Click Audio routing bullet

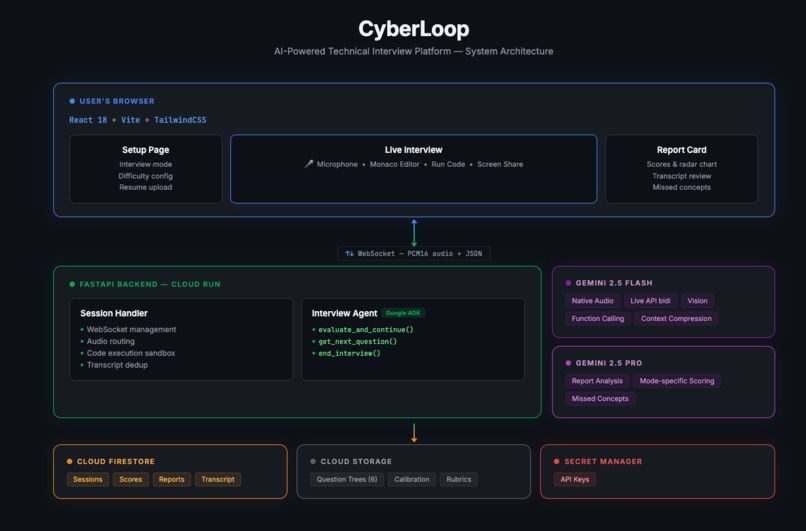[111, 341]
